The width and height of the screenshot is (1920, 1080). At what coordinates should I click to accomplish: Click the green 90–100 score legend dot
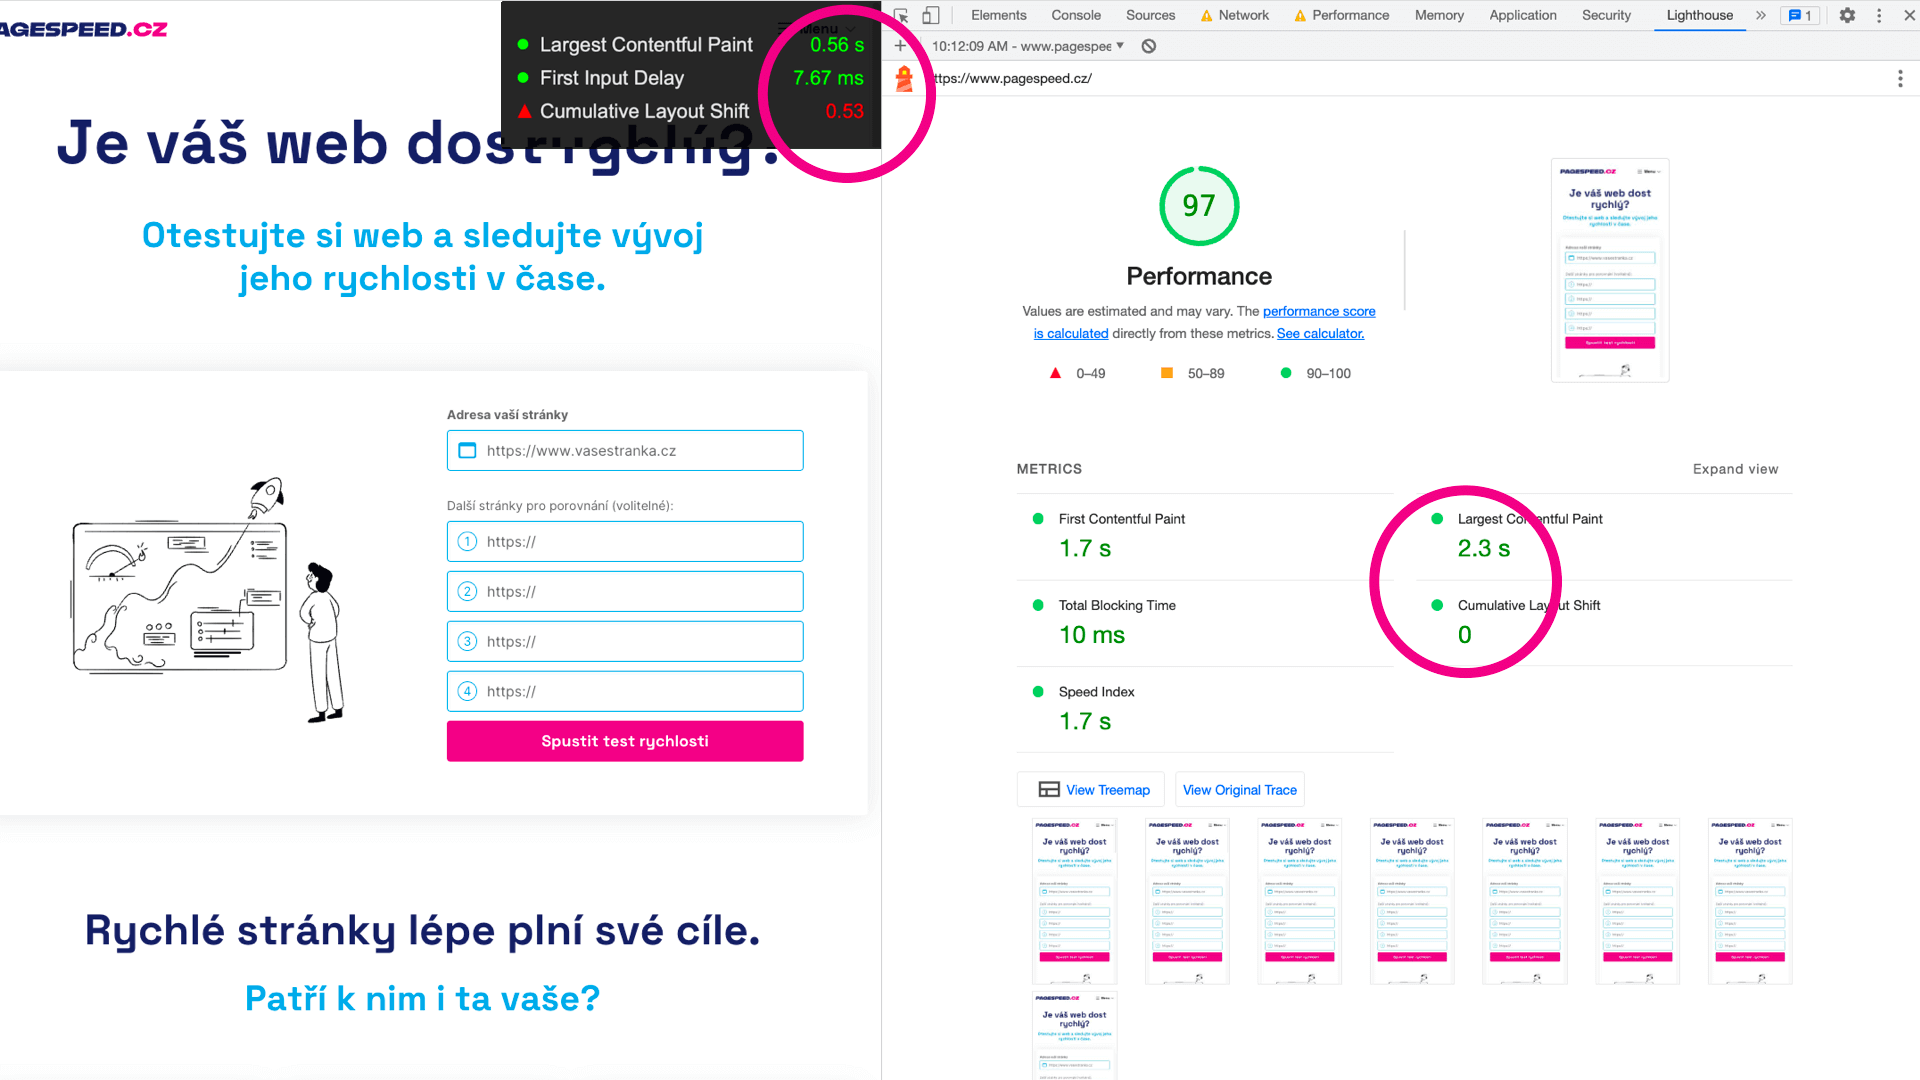tap(1285, 372)
